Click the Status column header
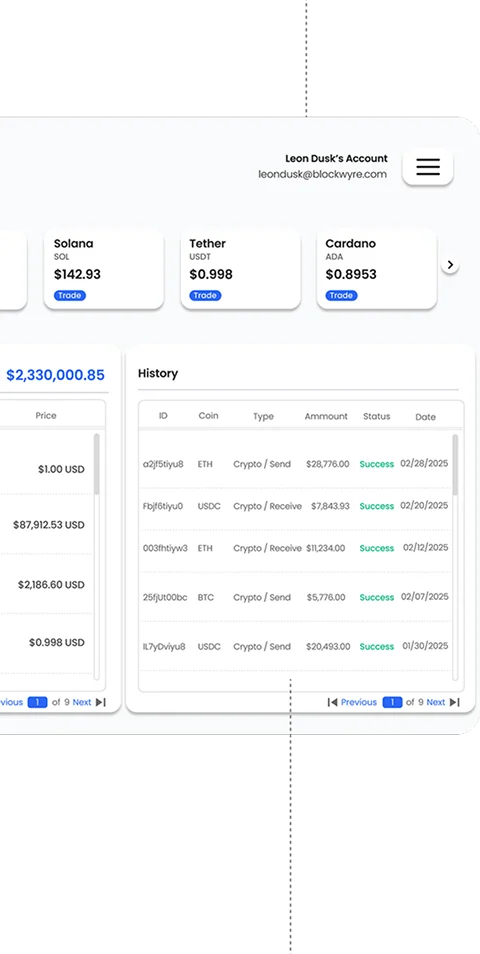The image size is (480, 954). (x=377, y=416)
